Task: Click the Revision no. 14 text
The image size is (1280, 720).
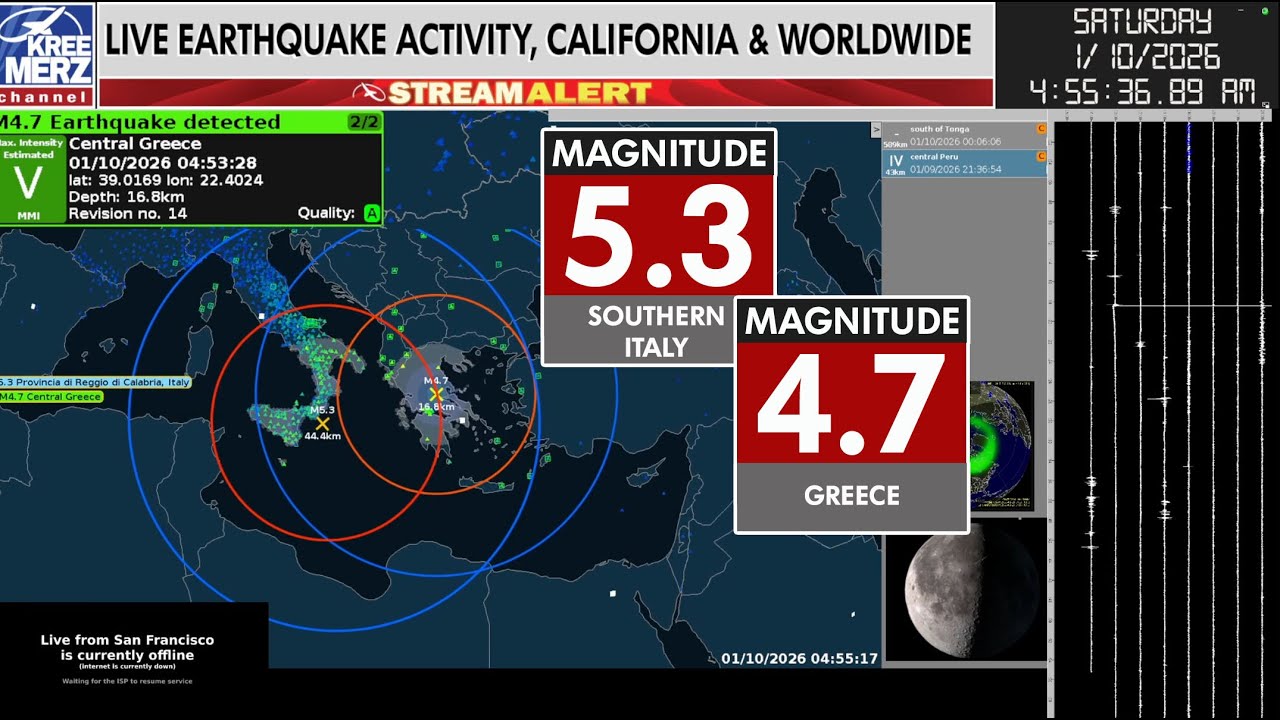Action: coord(128,214)
